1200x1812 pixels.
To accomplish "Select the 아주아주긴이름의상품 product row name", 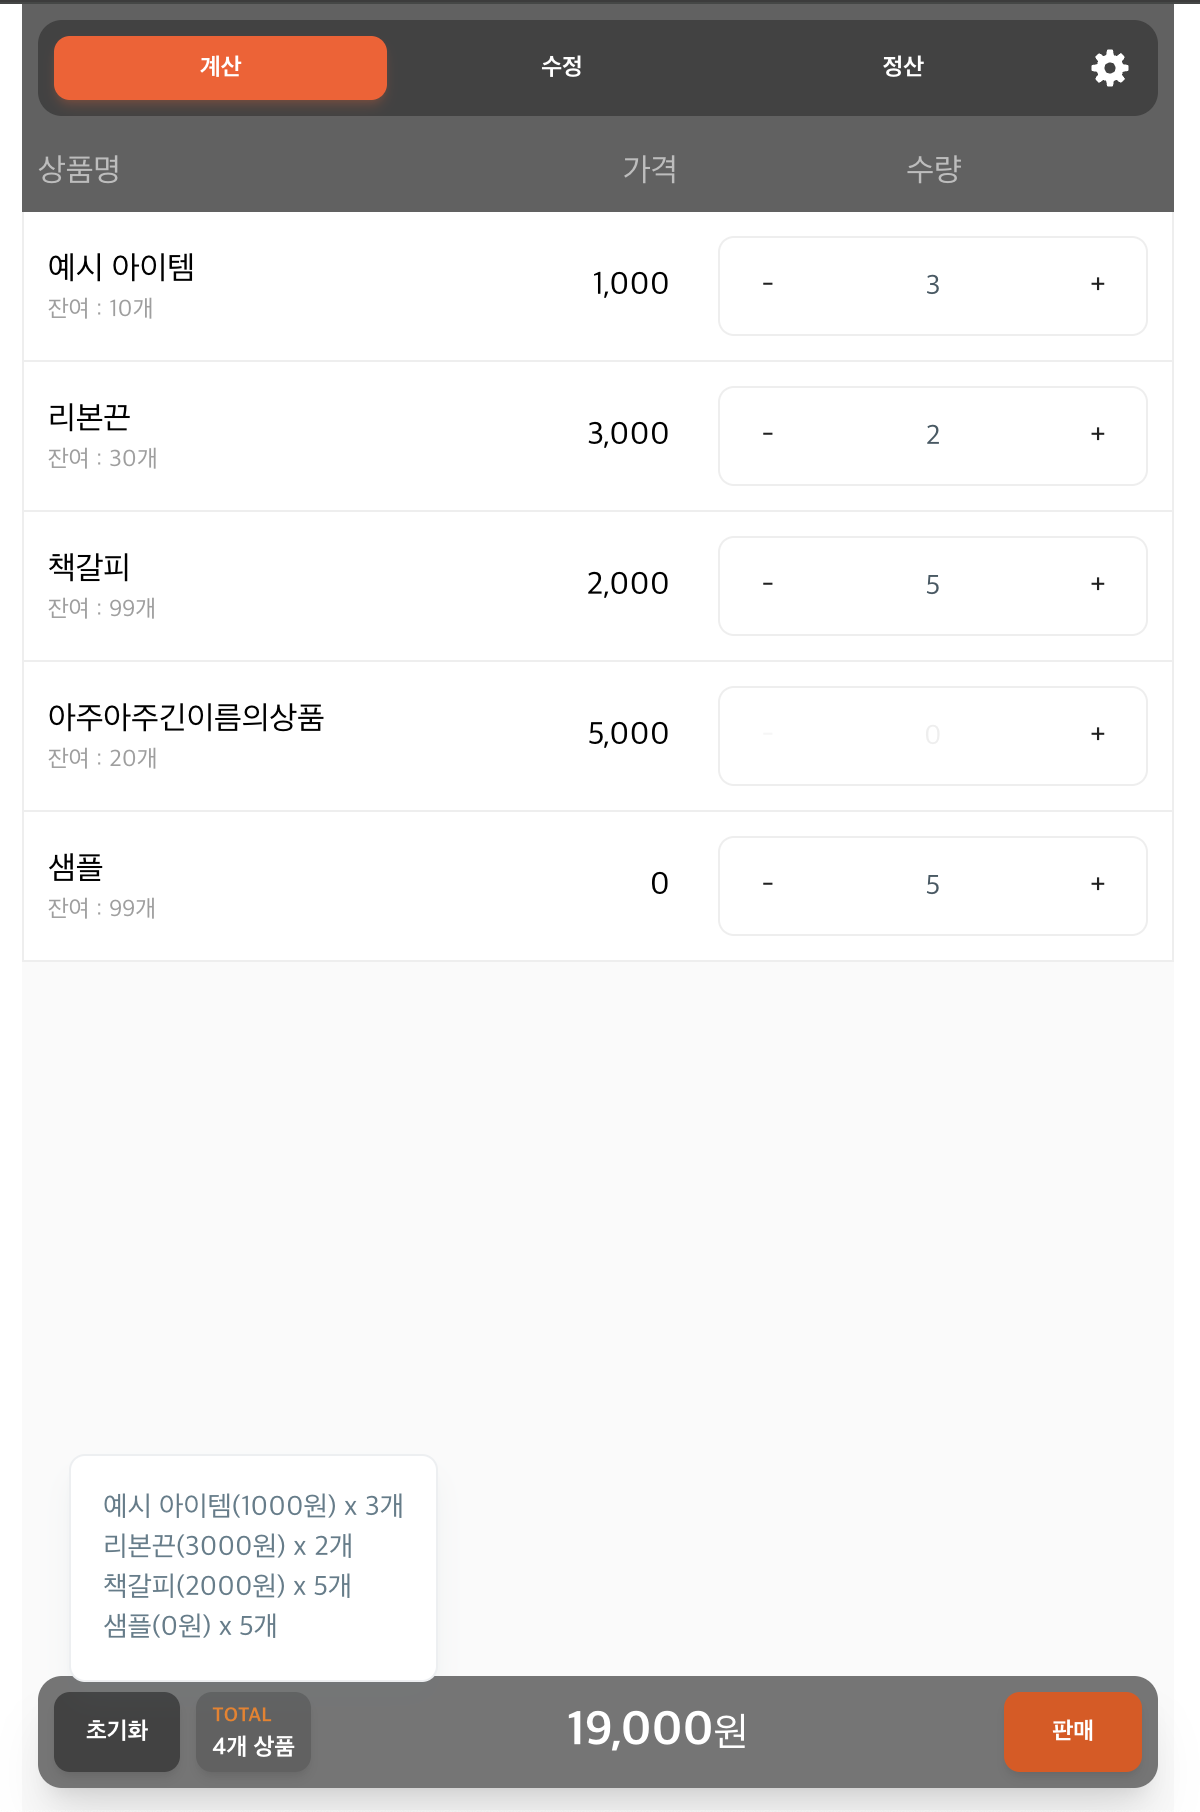I will point(186,717).
